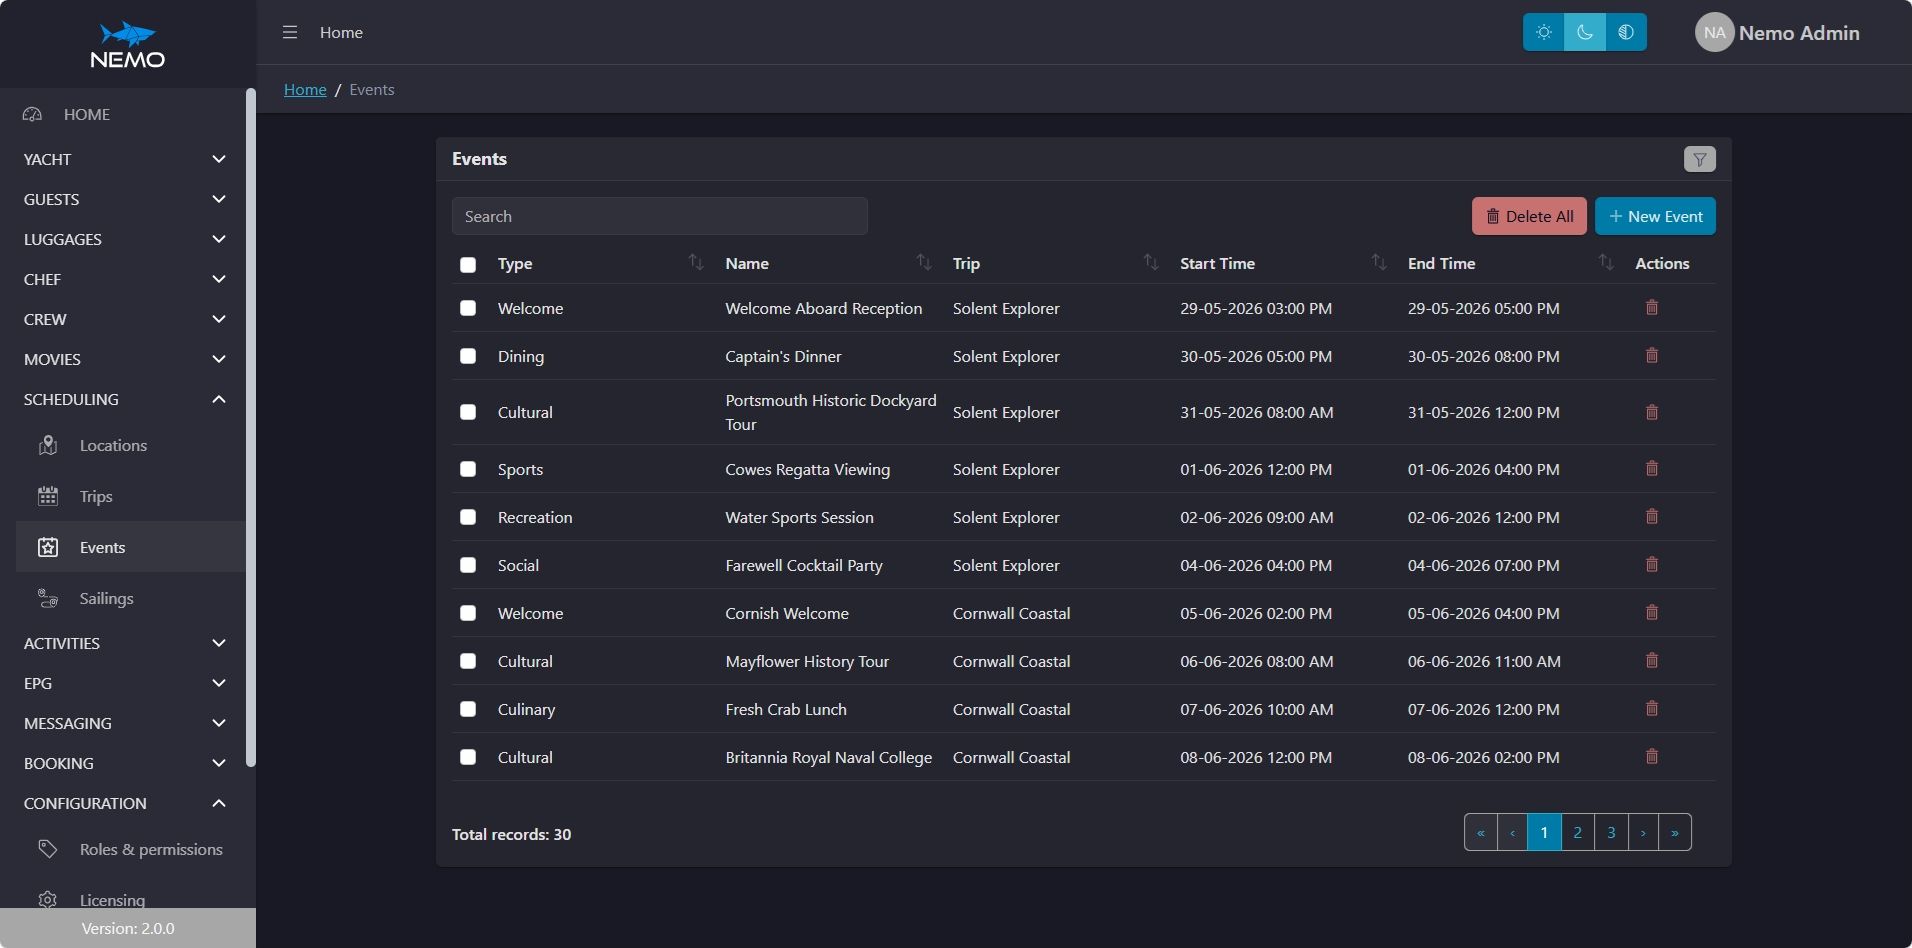Expand the MOVIES menu section
This screenshot has width=1912, height=948.
click(x=124, y=359)
